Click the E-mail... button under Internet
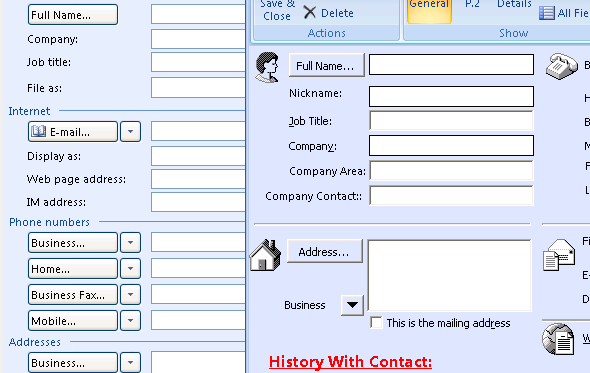 (73, 131)
